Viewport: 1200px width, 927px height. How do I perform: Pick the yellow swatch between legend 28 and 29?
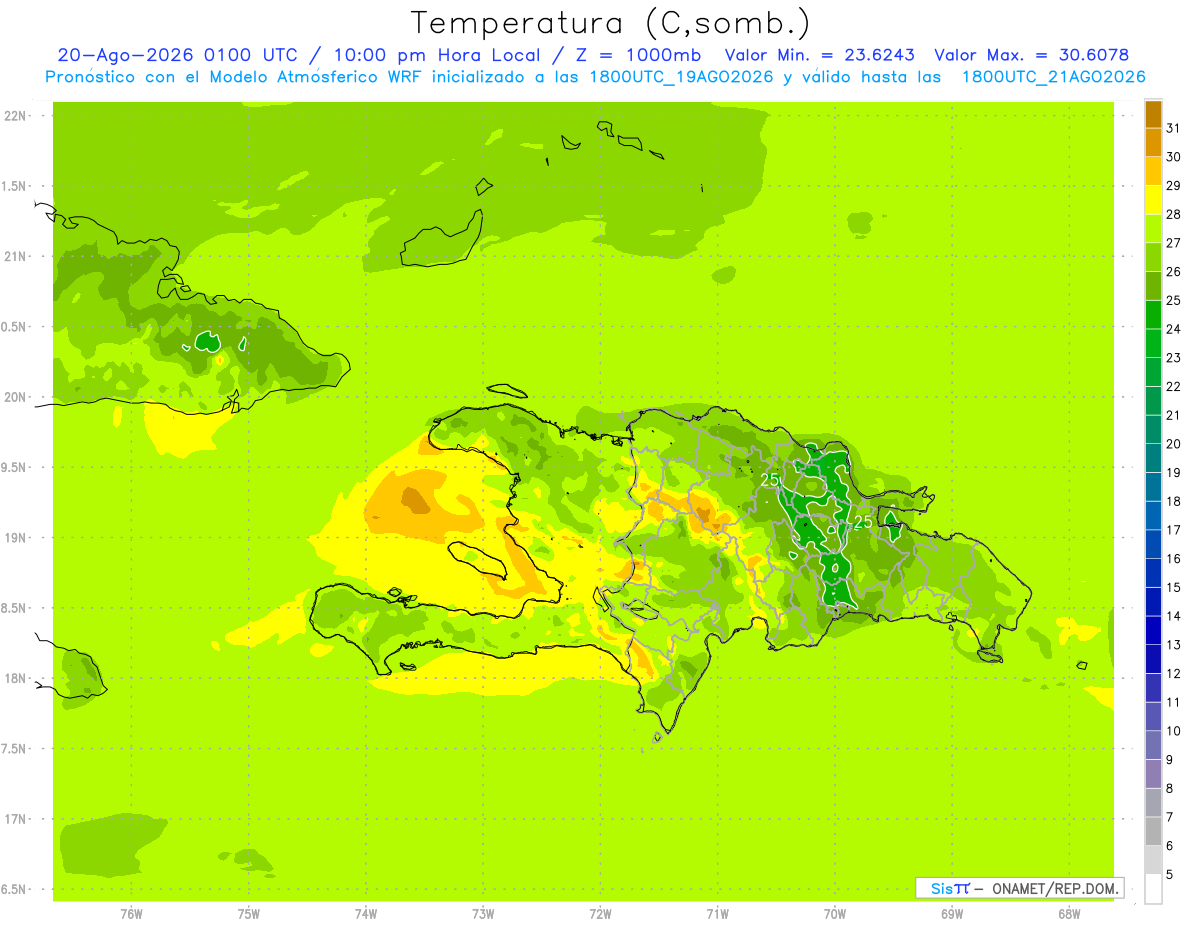coord(1154,200)
